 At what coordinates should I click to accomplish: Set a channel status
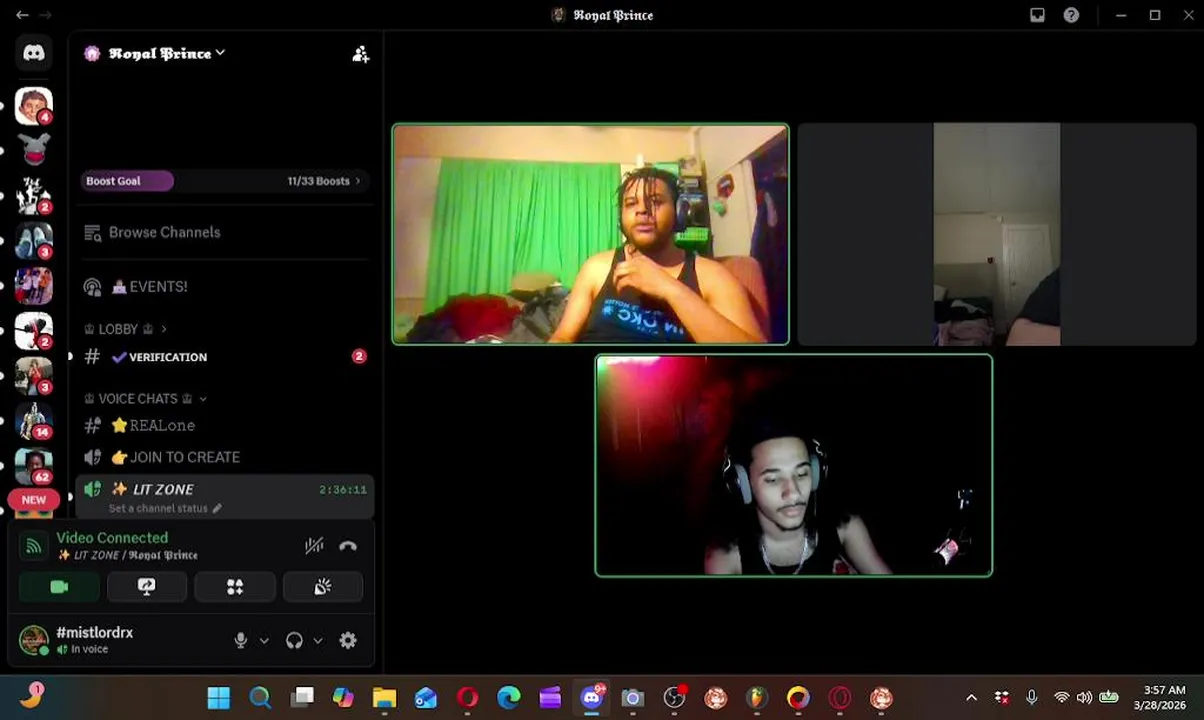165,508
